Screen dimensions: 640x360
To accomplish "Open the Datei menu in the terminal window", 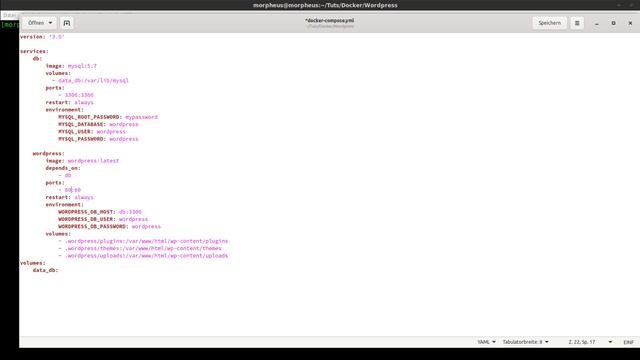I will point(9,15).
